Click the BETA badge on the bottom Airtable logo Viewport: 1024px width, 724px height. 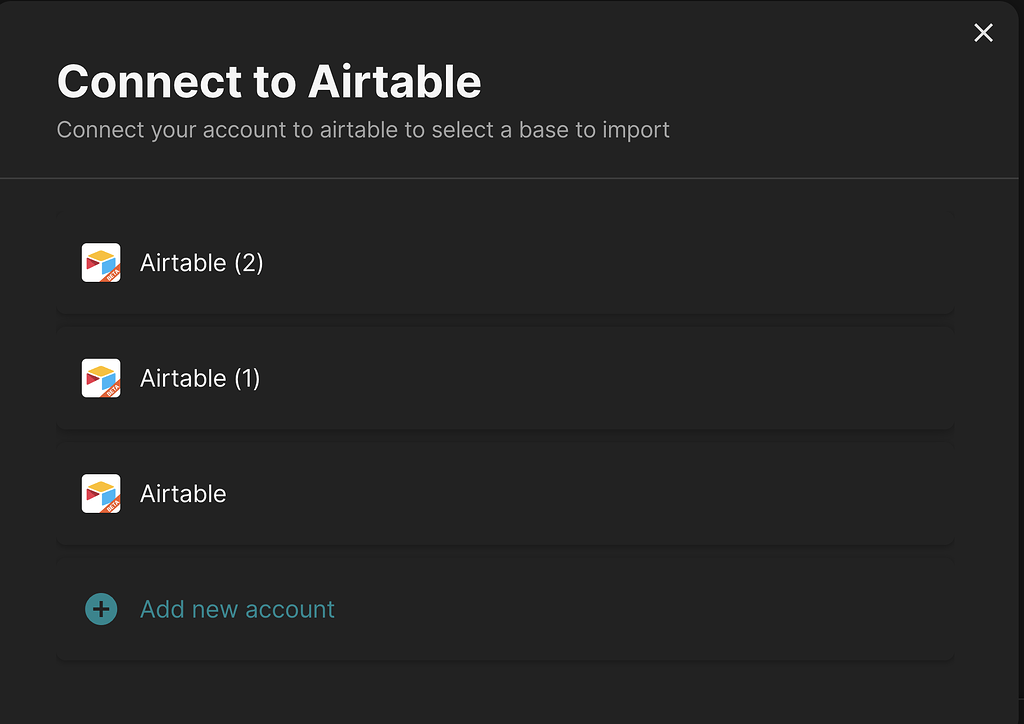112,505
